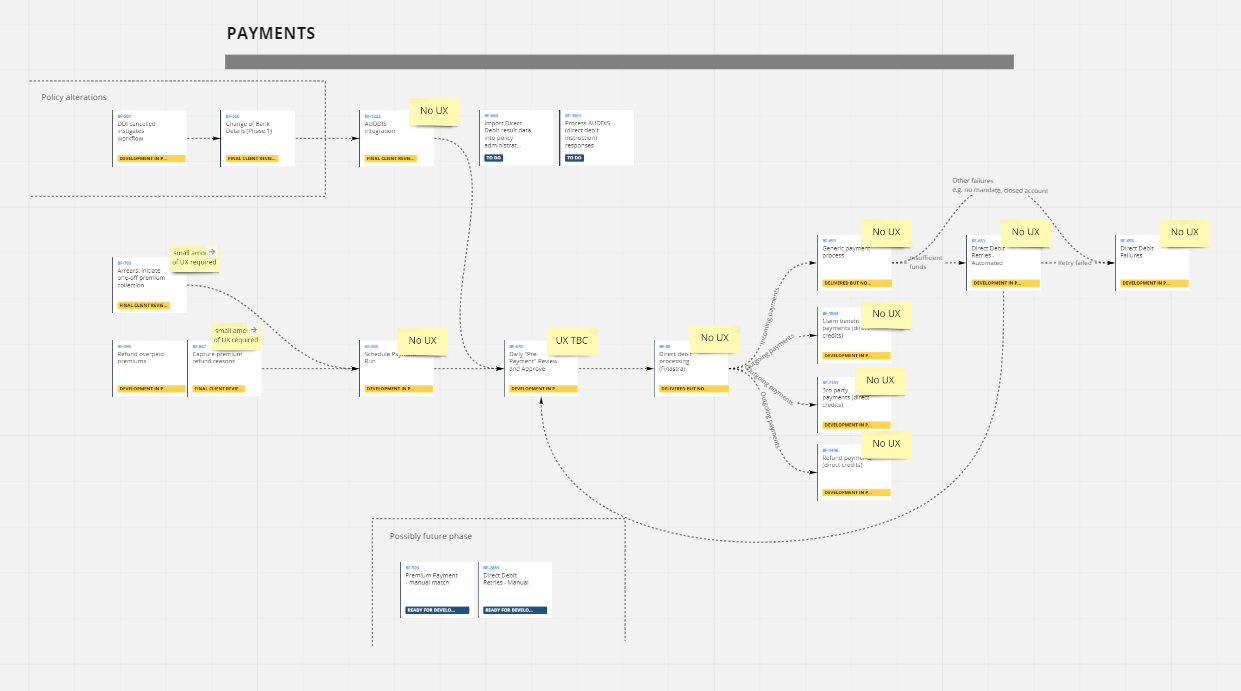Open the blue link on Premium Payment manual match card
Viewport: 1241px width, 691px height.
412,566
